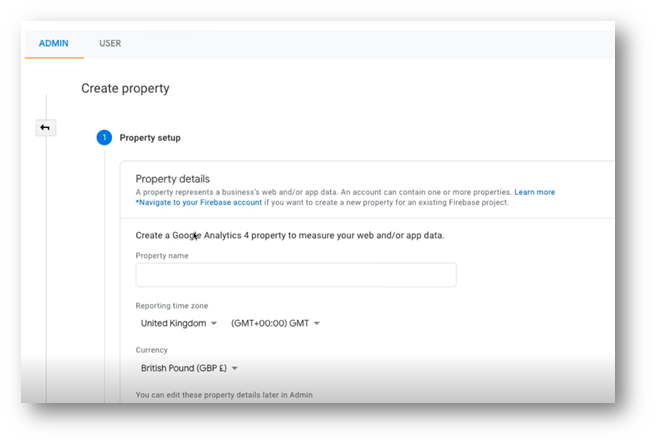Click the Create property heading

[x=125, y=88]
